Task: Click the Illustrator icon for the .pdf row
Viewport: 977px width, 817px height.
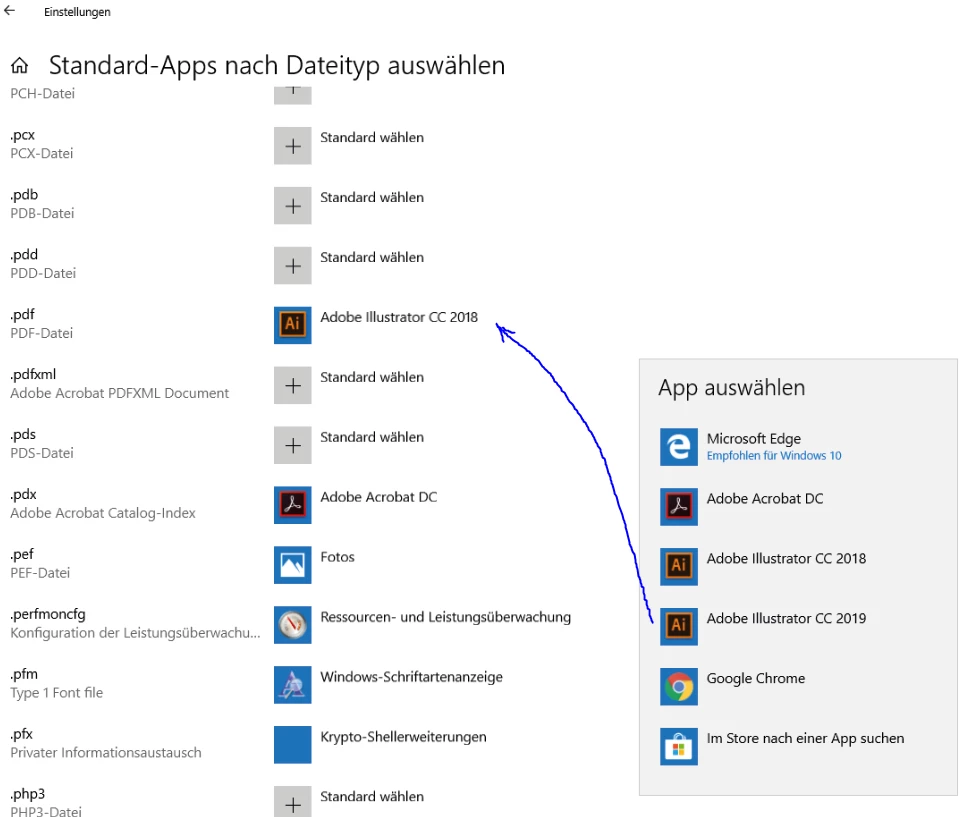Action: click(x=292, y=325)
